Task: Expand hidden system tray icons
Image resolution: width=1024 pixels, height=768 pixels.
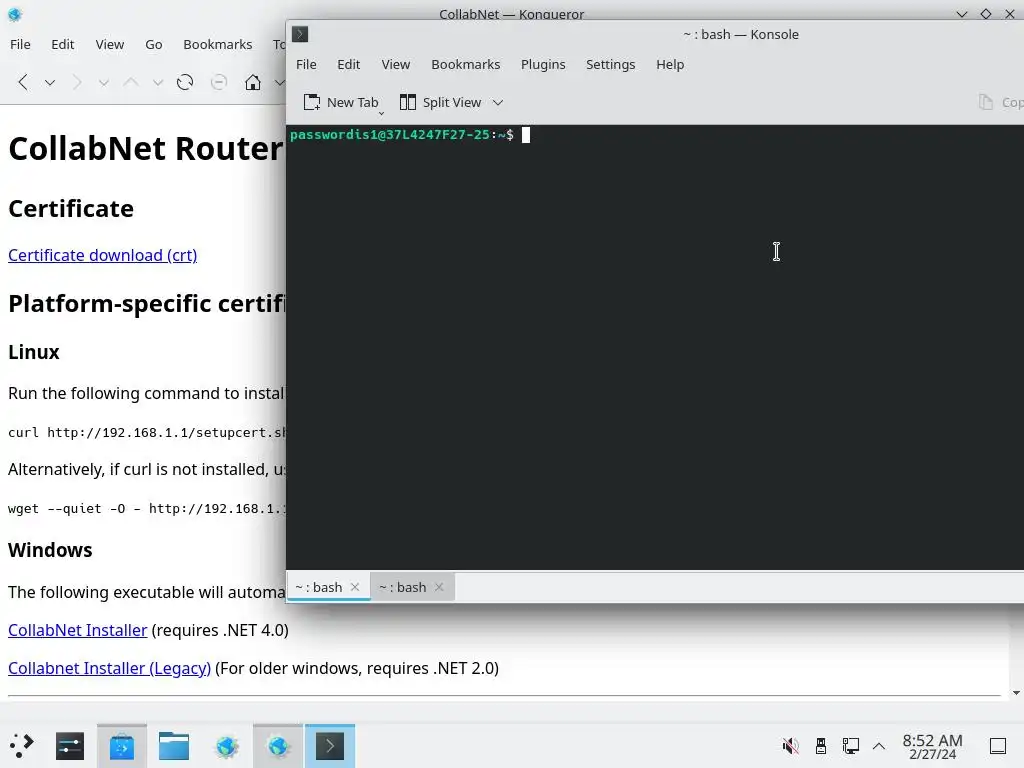Action: point(879,746)
